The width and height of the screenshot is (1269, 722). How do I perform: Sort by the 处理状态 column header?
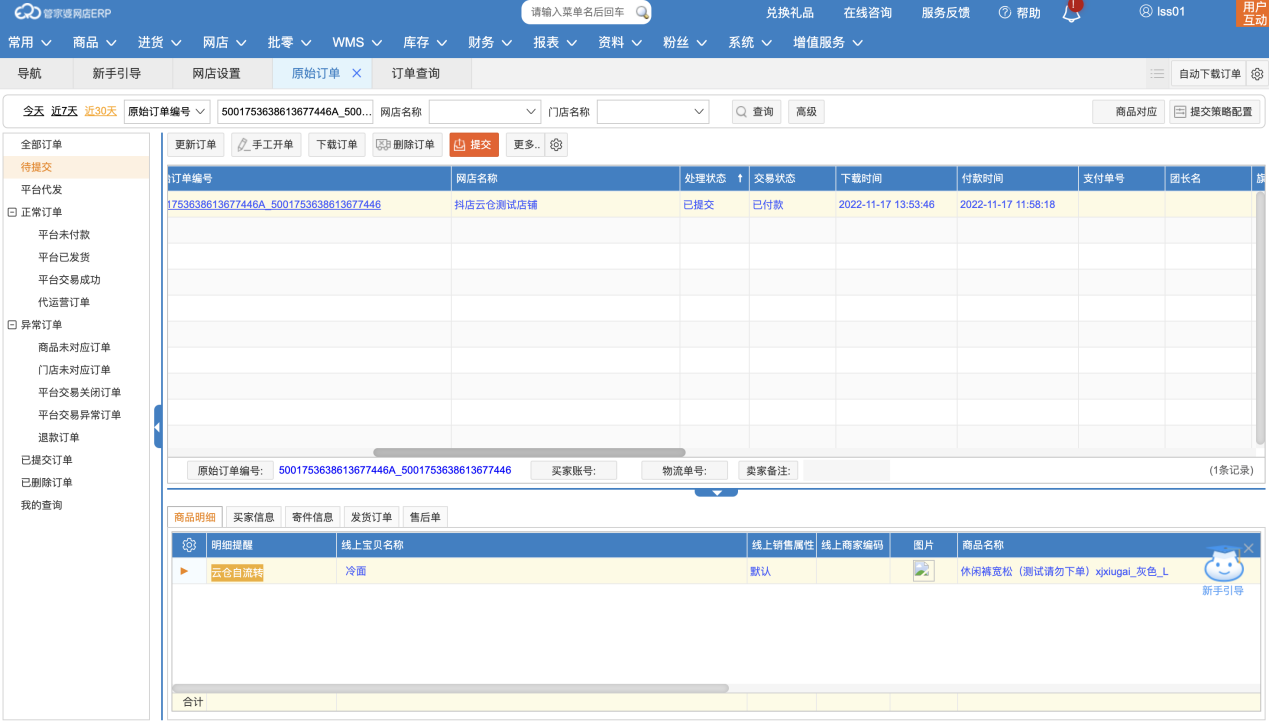coord(714,178)
